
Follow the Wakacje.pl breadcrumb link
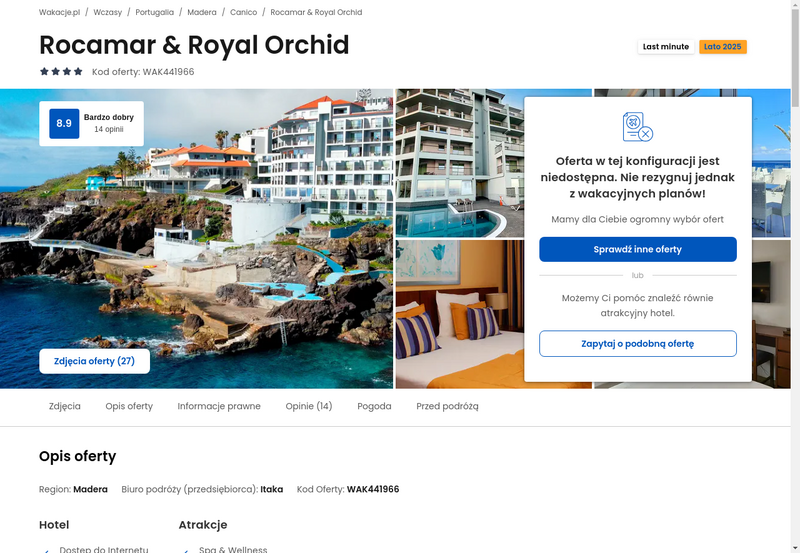(60, 12)
